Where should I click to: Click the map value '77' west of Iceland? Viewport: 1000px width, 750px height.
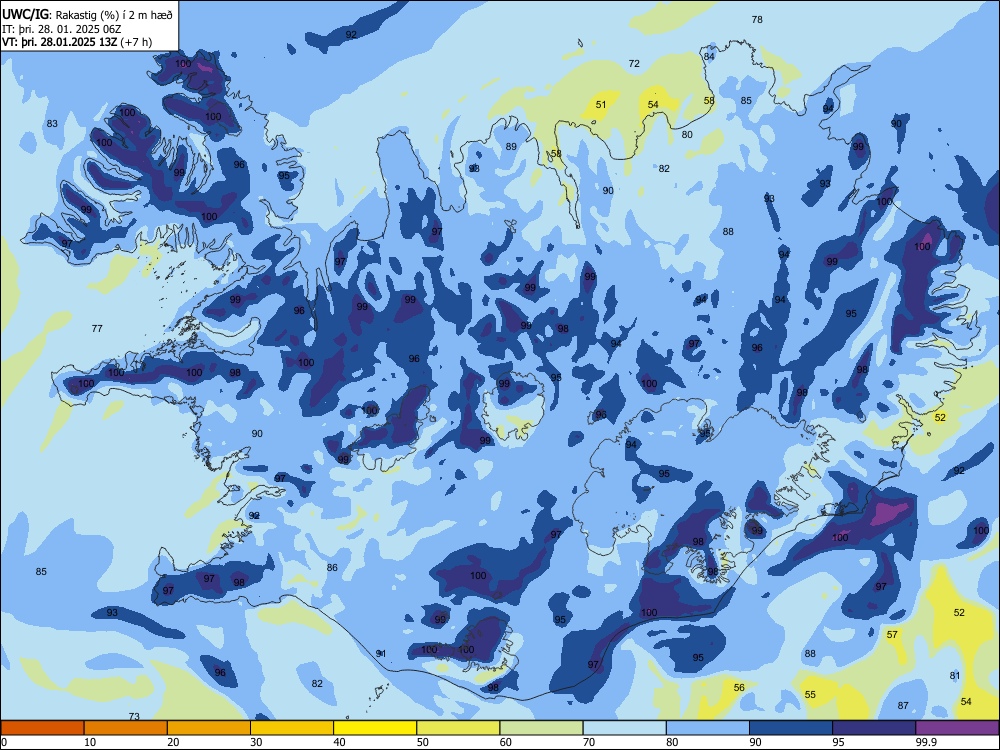(x=97, y=329)
